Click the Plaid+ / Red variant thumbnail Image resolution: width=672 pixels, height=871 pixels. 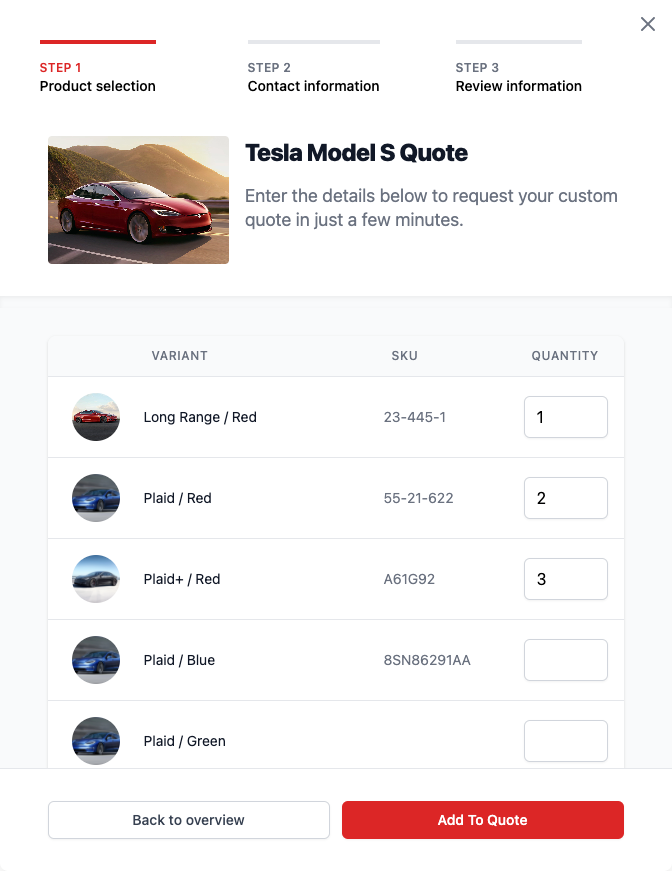tap(96, 579)
